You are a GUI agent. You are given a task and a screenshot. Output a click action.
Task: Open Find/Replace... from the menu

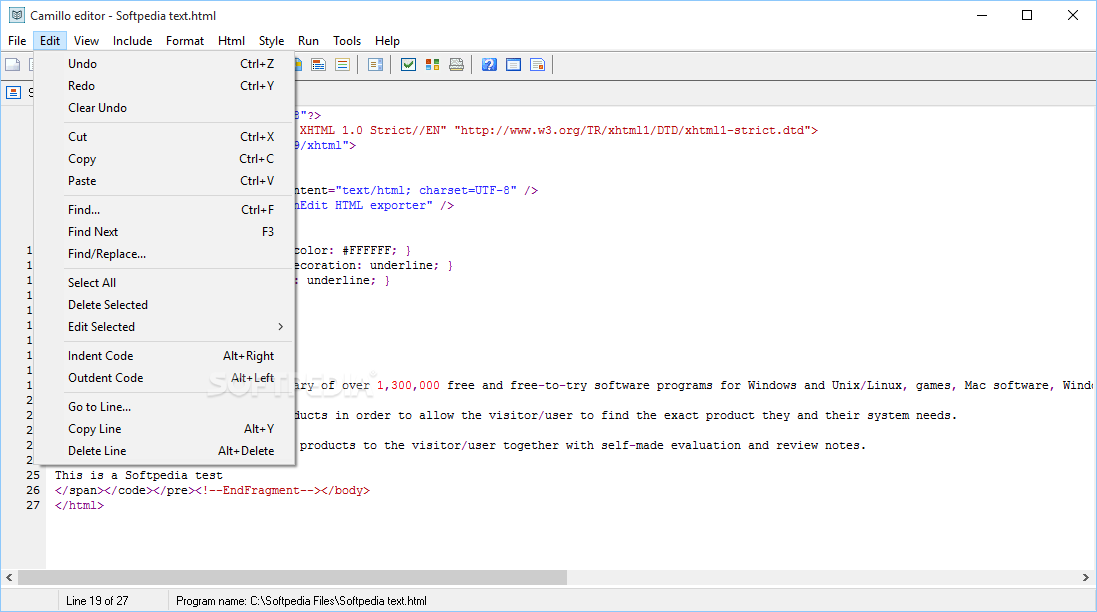(x=164, y=254)
